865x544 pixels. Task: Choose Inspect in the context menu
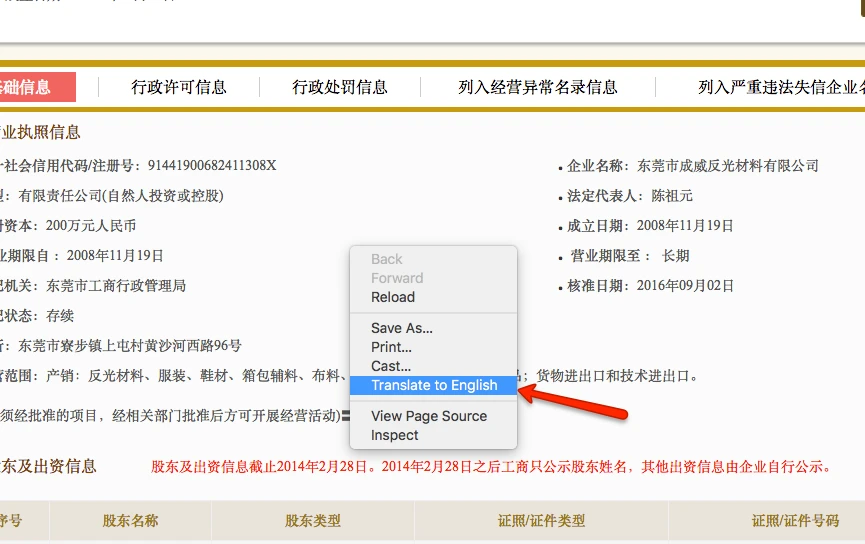[394, 435]
